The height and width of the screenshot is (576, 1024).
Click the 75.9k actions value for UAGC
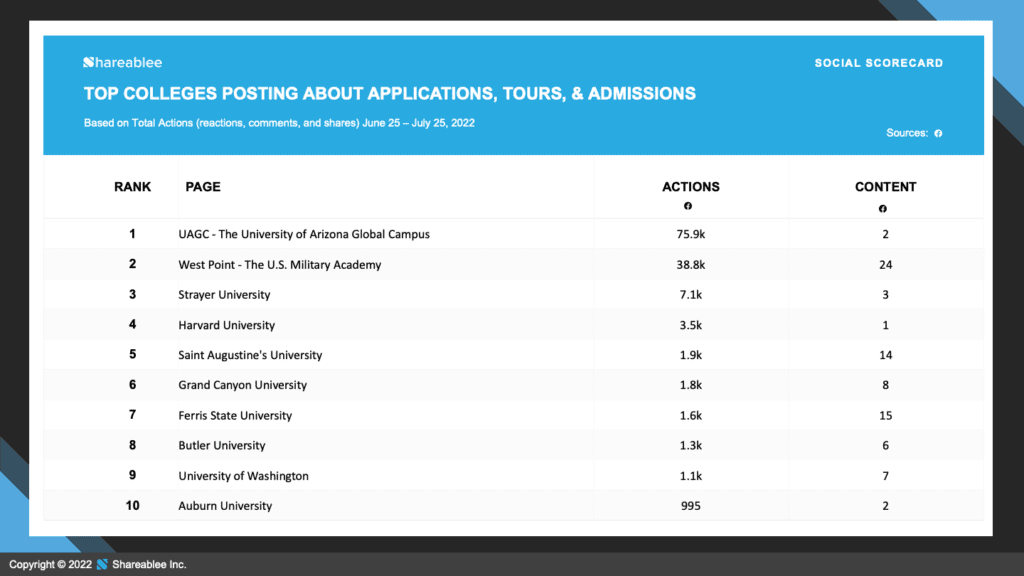pyautogui.click(x=691, y=234)
